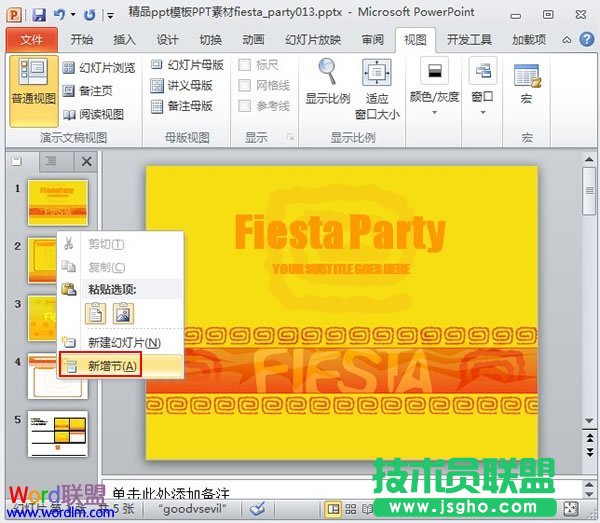
Task: Switch to the 开始 ribbon tab
Action: 82,40
